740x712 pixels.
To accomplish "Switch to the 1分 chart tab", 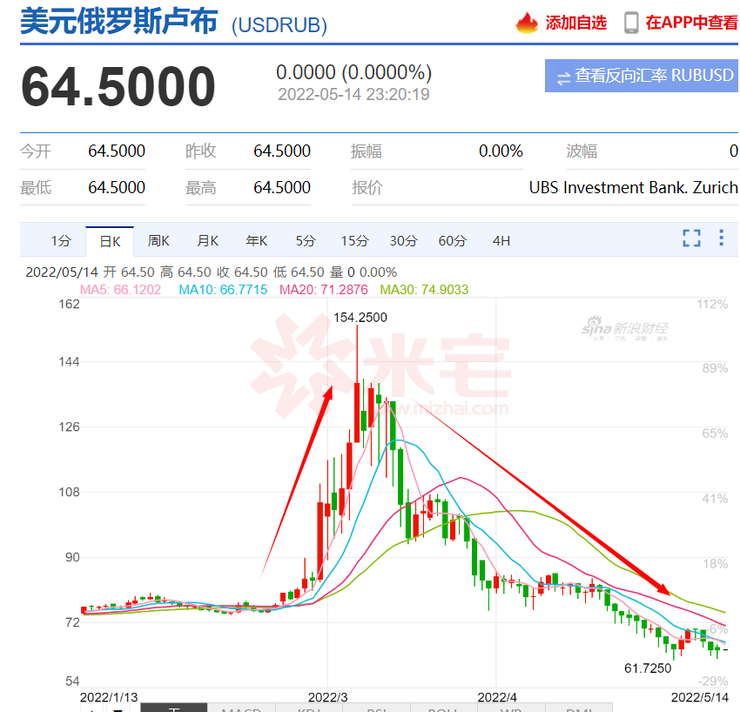I will pos(61,241).
